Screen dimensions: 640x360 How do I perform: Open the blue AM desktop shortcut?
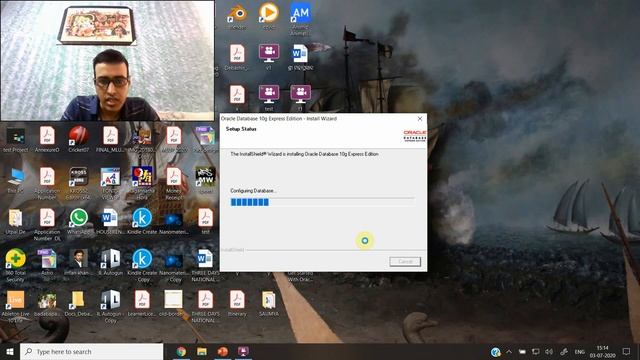(300, 17)
